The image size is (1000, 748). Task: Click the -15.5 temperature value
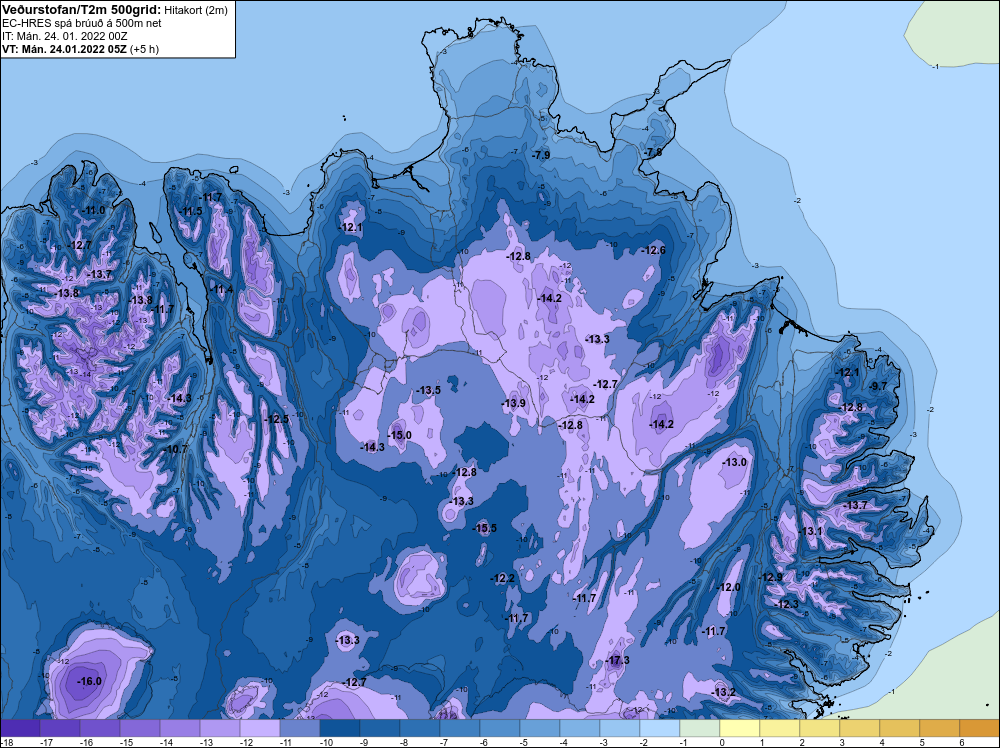click(485, 528)
